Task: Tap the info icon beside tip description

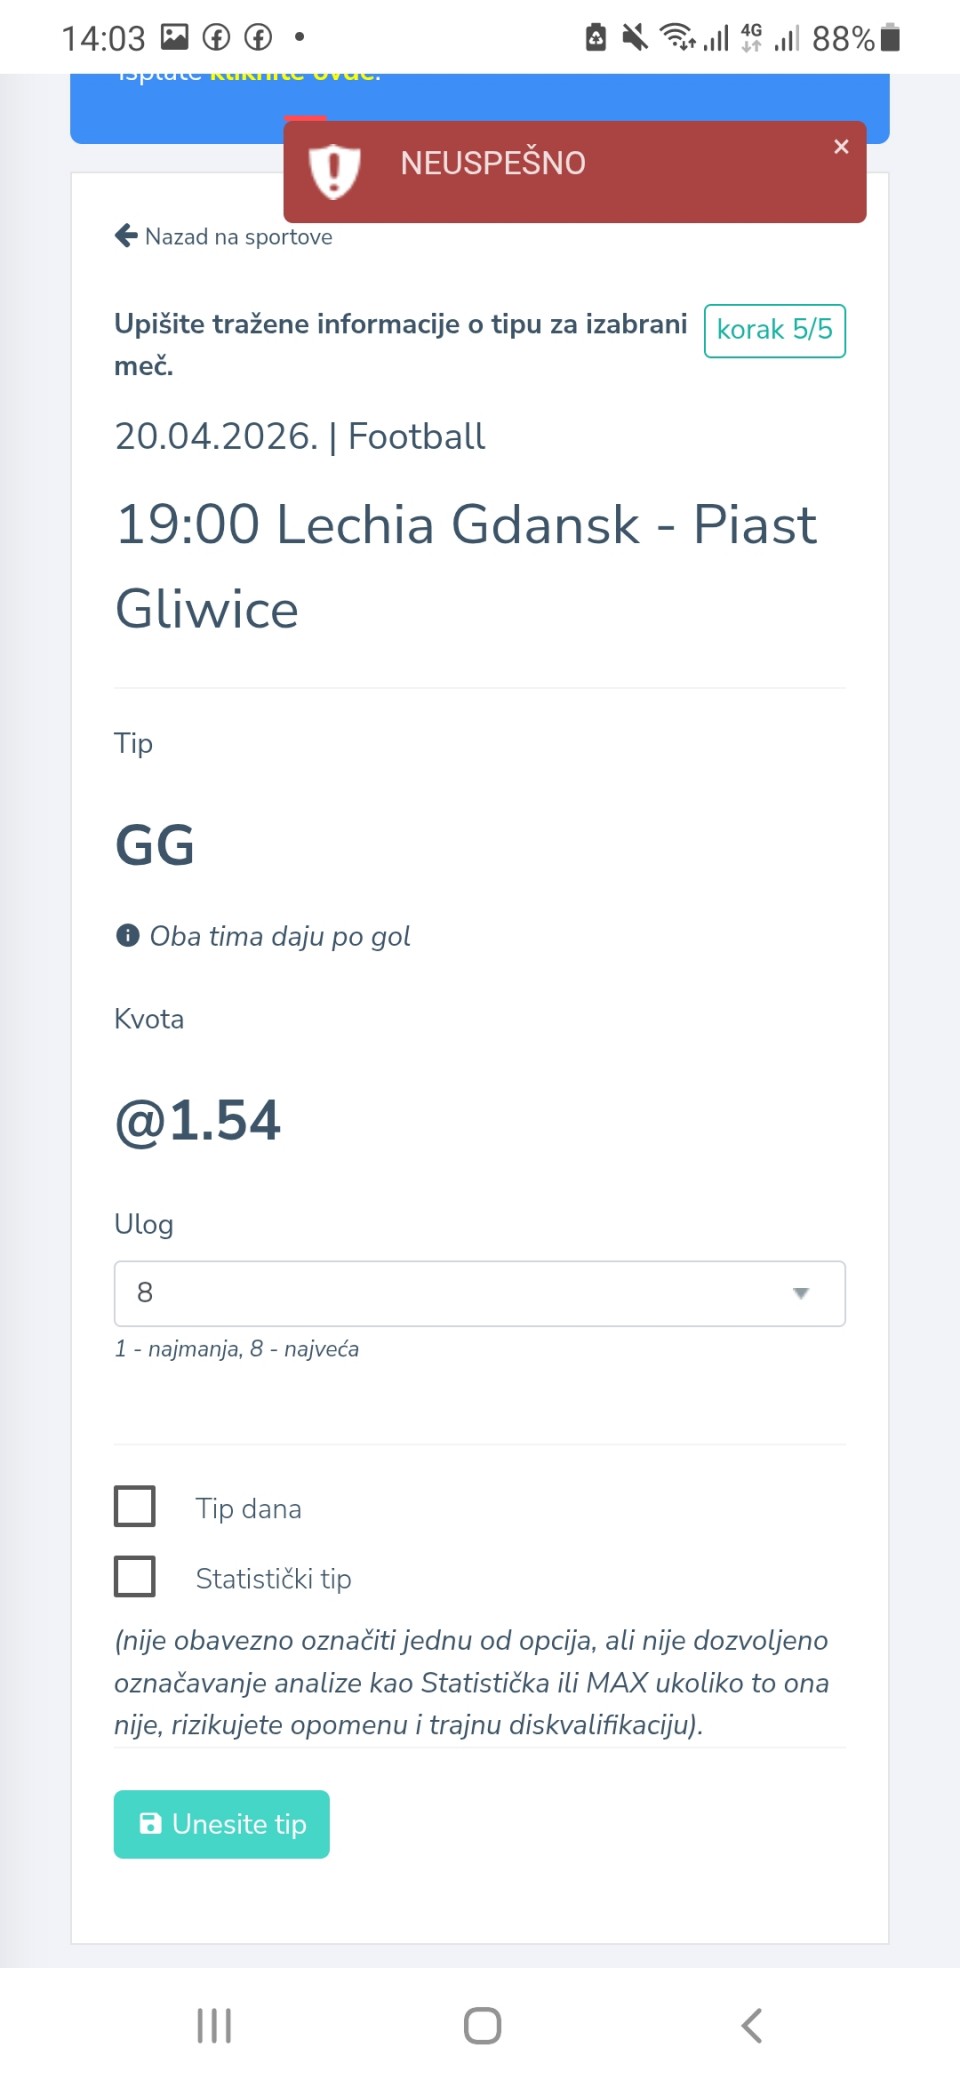Action: click(x=127, y=936)
